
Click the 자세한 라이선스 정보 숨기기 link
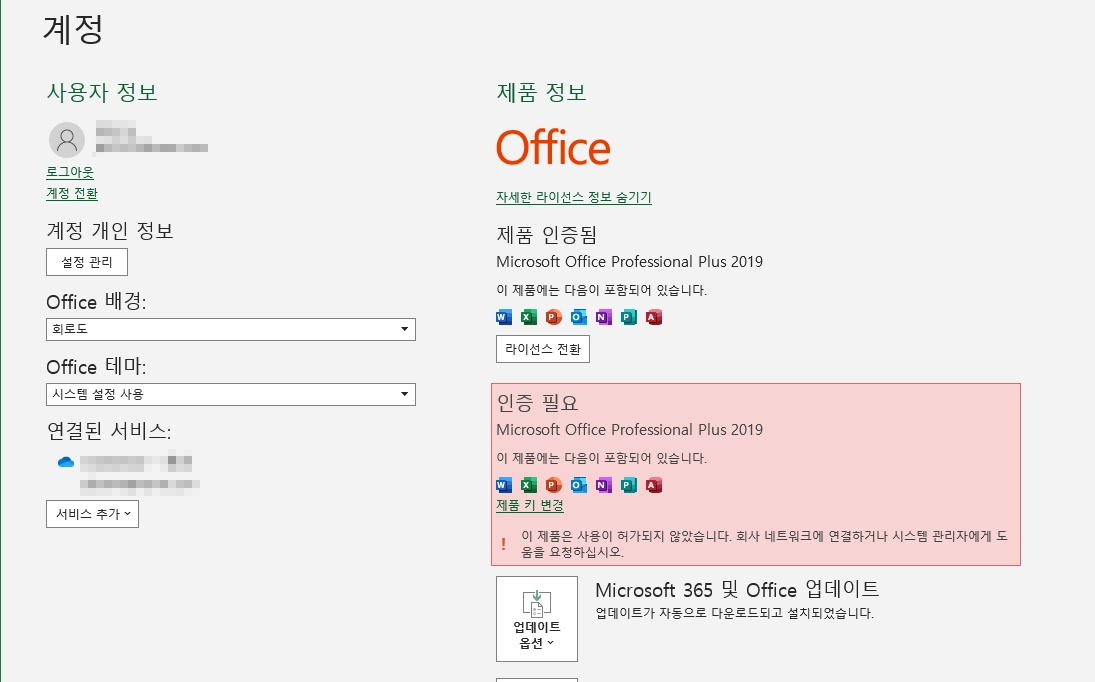[574, 198]
